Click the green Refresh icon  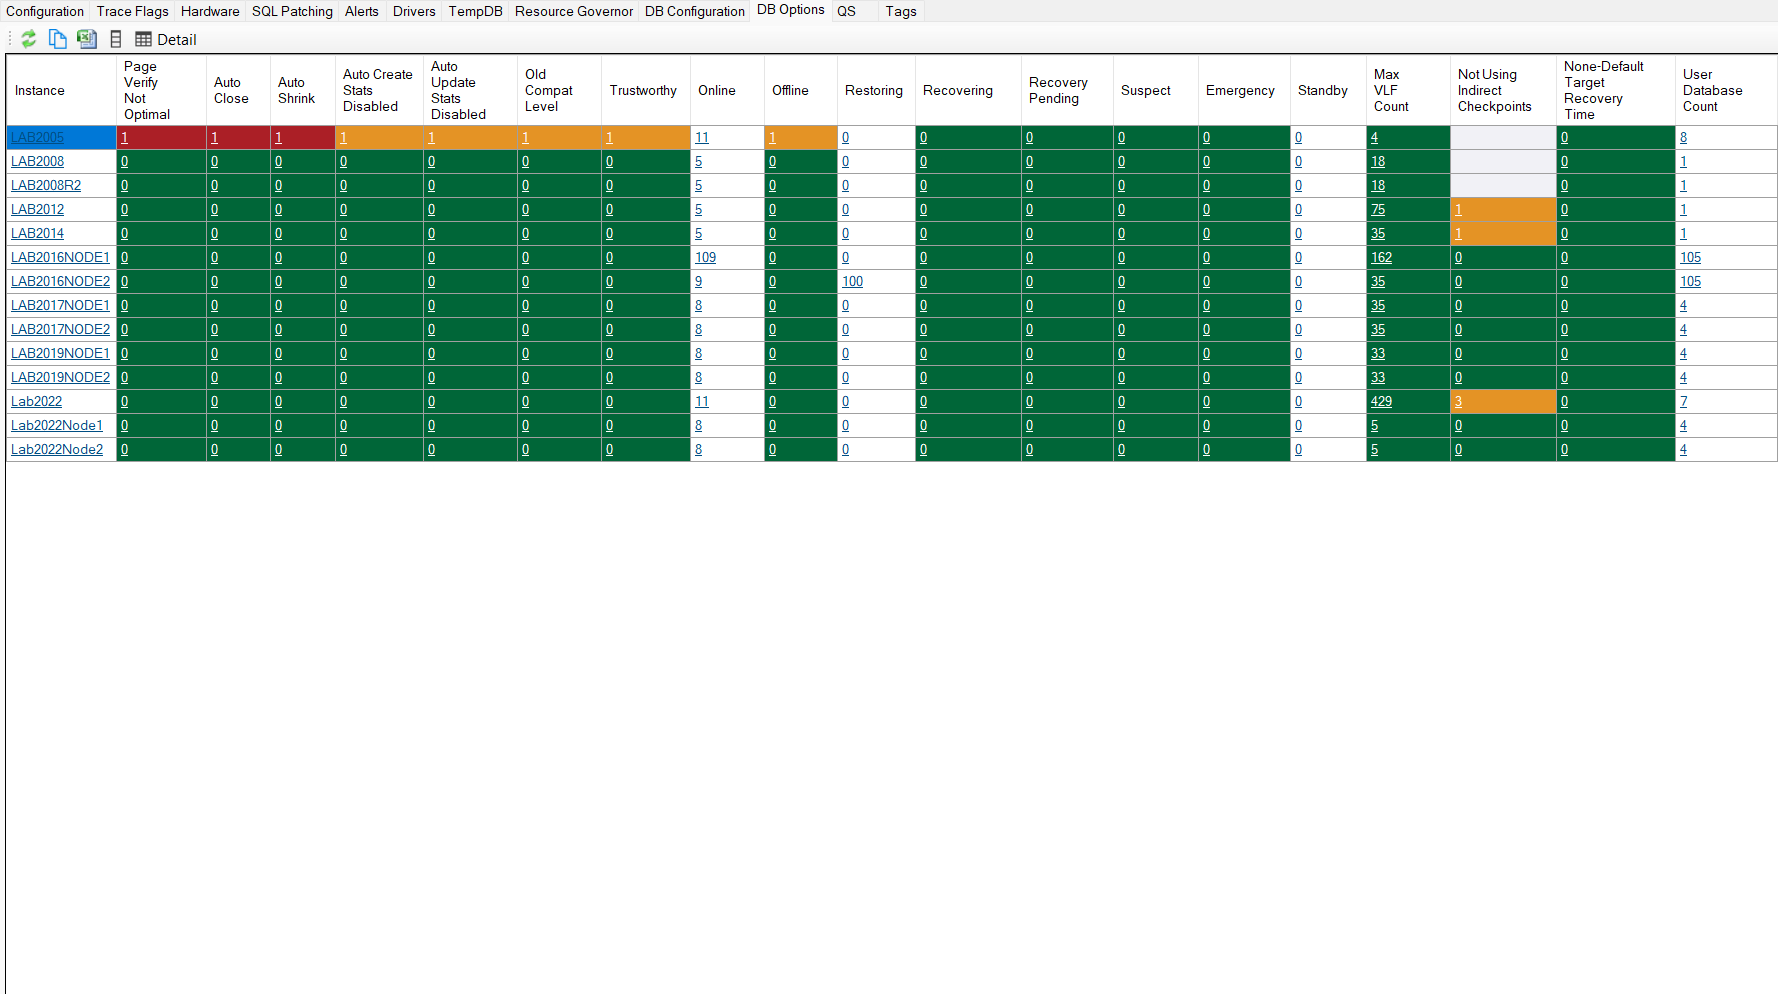29,39
